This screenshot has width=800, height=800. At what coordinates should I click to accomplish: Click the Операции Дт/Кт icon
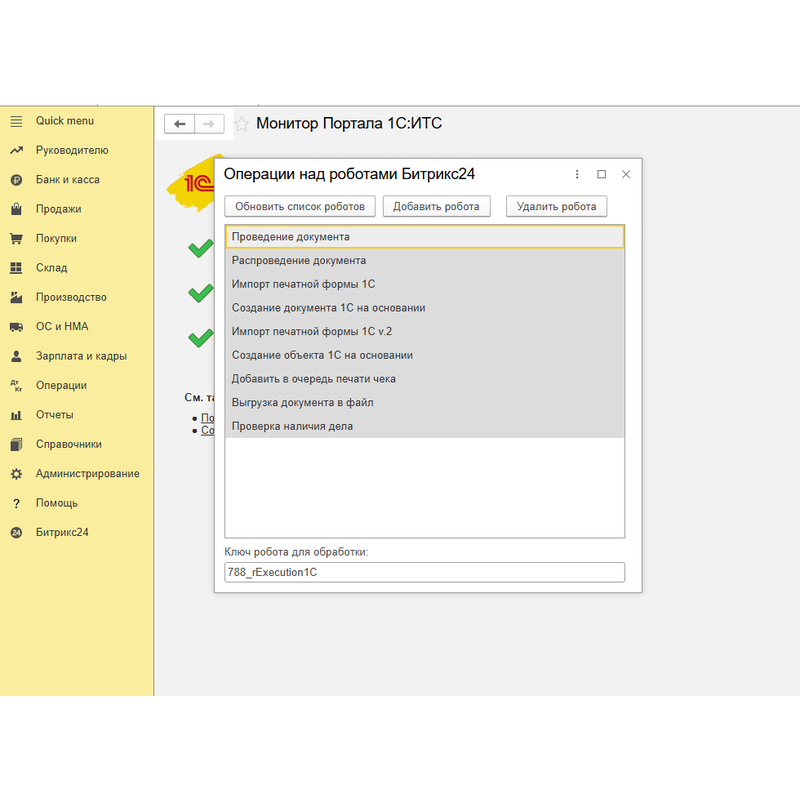16,386
